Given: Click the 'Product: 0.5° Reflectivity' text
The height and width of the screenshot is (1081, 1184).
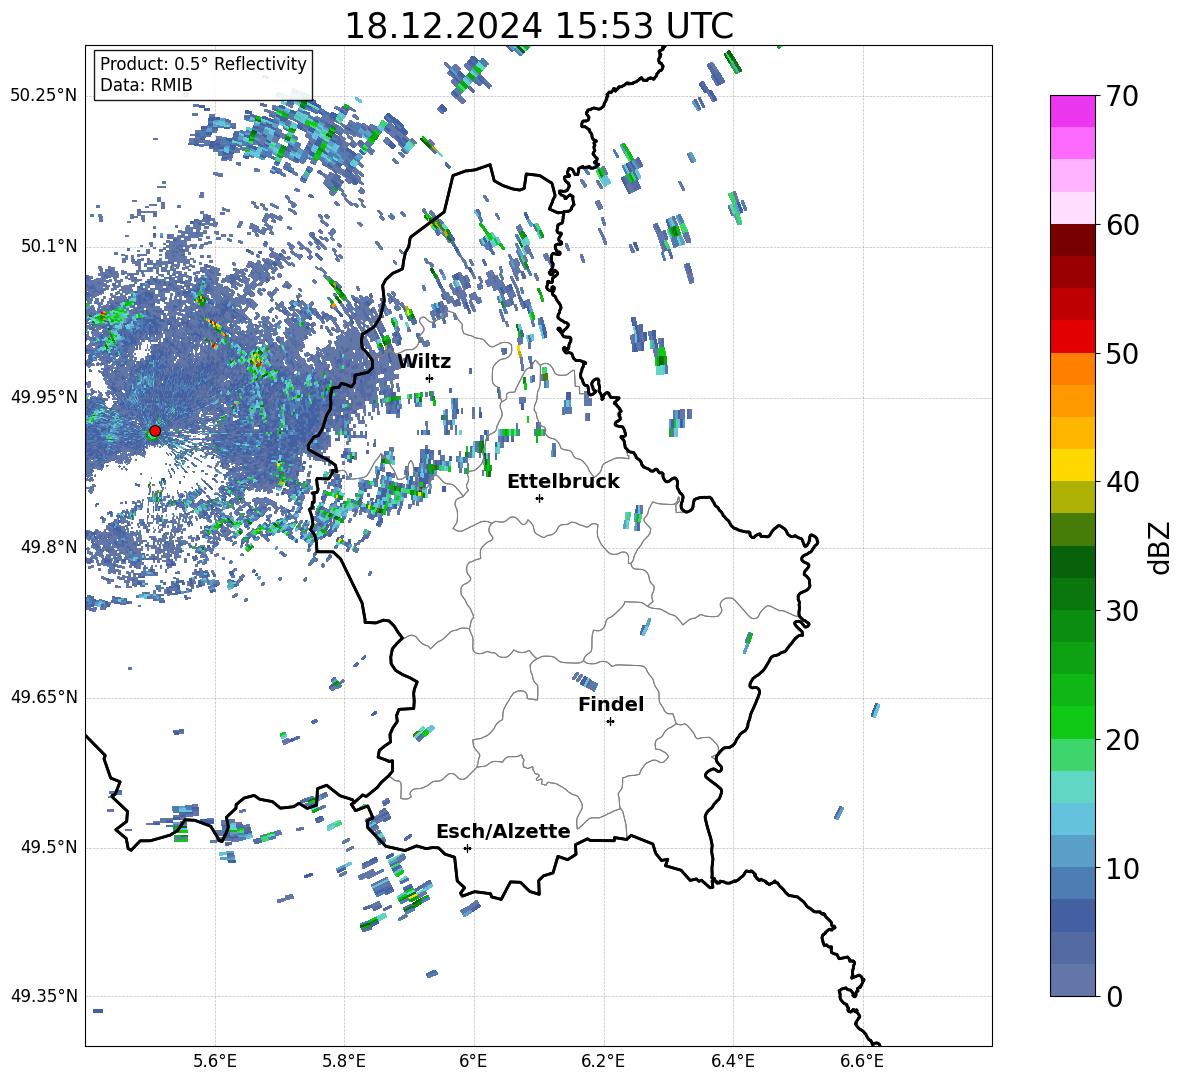Looking at the screenshot, I should pyautogui.click(x=203, y=64).
